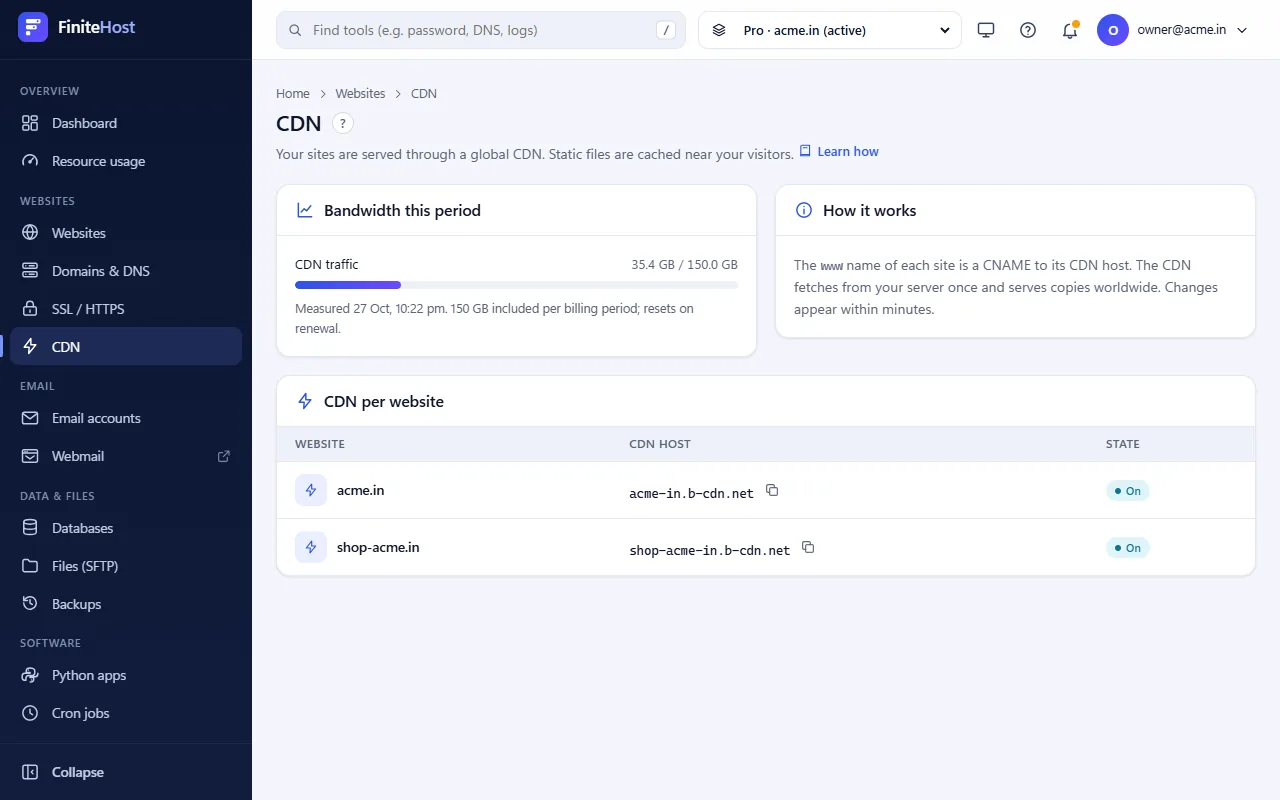
Task: Open Webmail from the sidebar
Action: [x=126, y=456]
